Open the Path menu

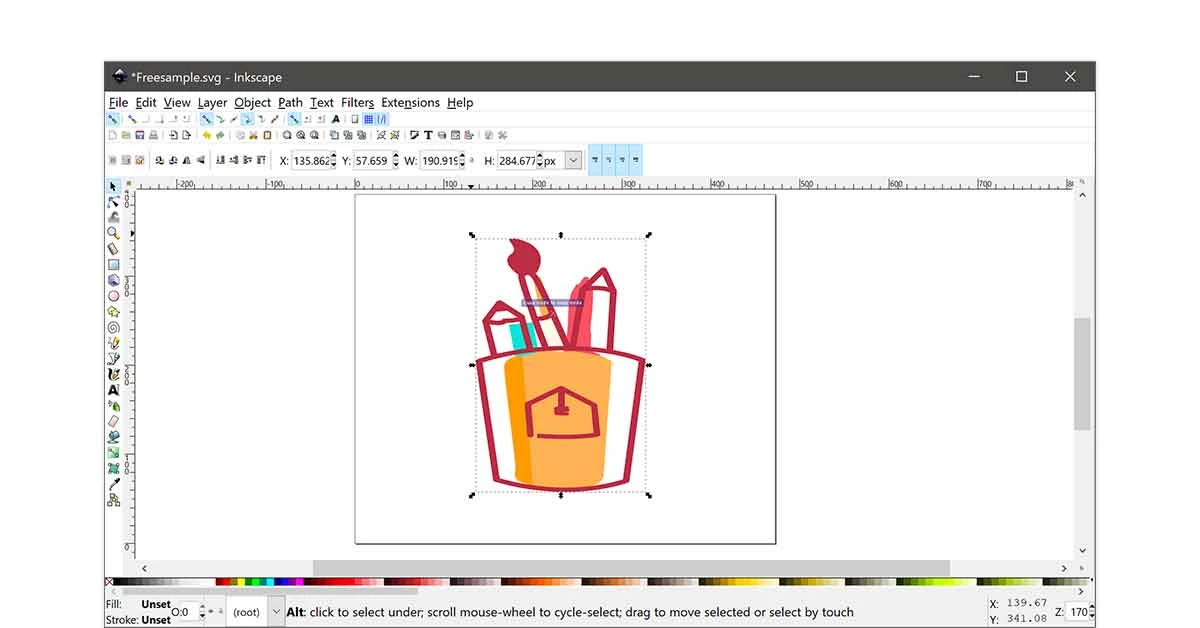pos(290,102)
